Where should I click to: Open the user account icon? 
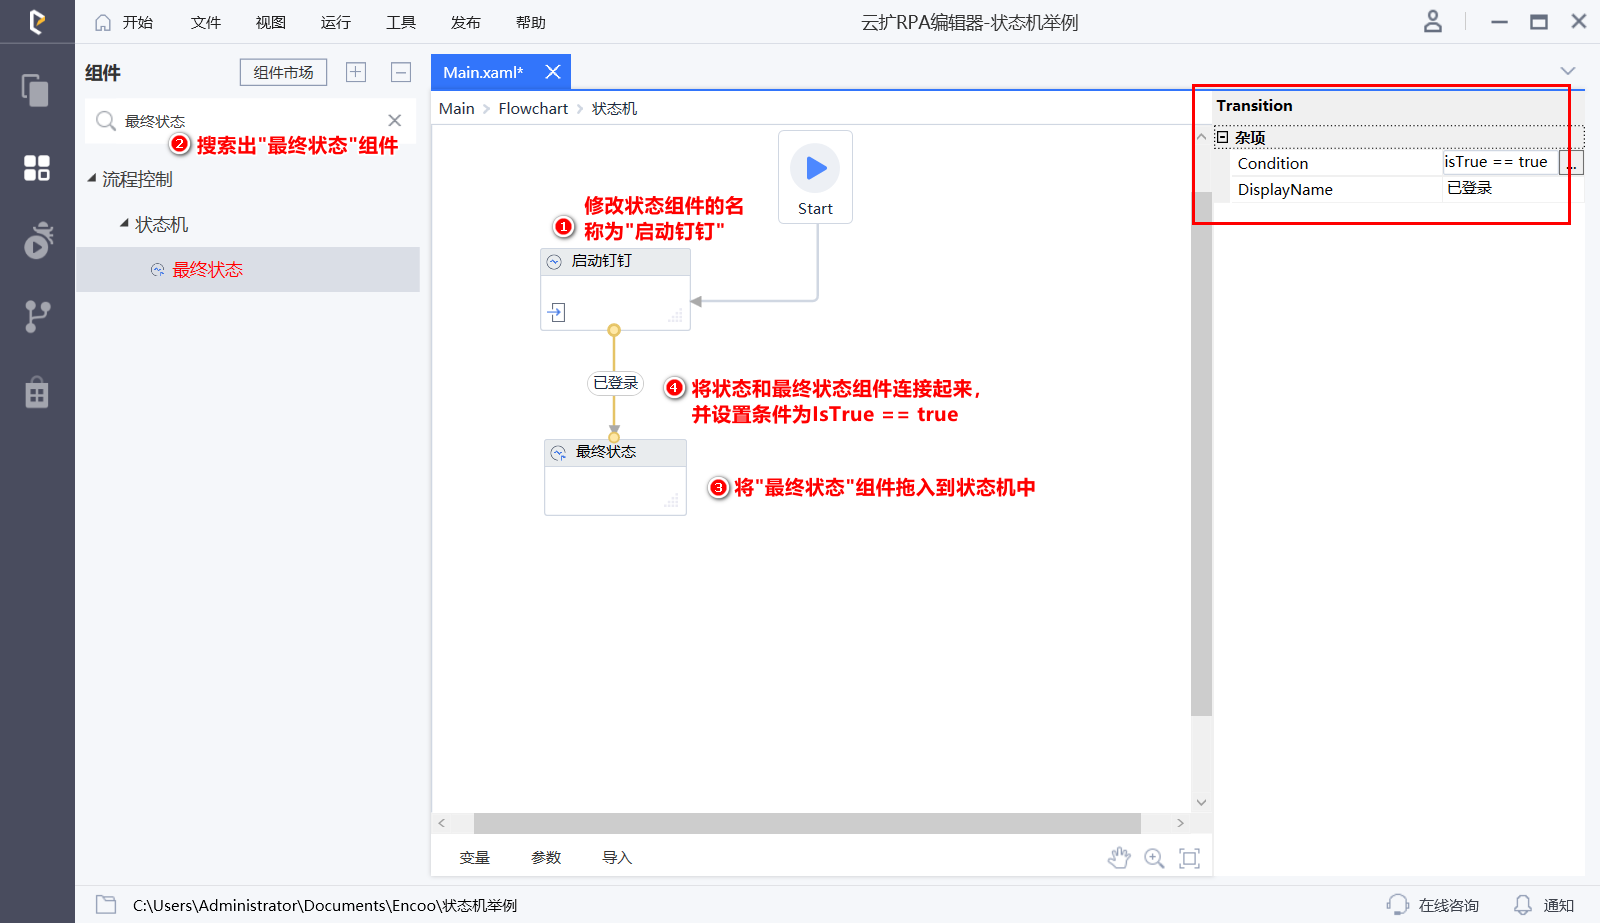coord(1433,22)
